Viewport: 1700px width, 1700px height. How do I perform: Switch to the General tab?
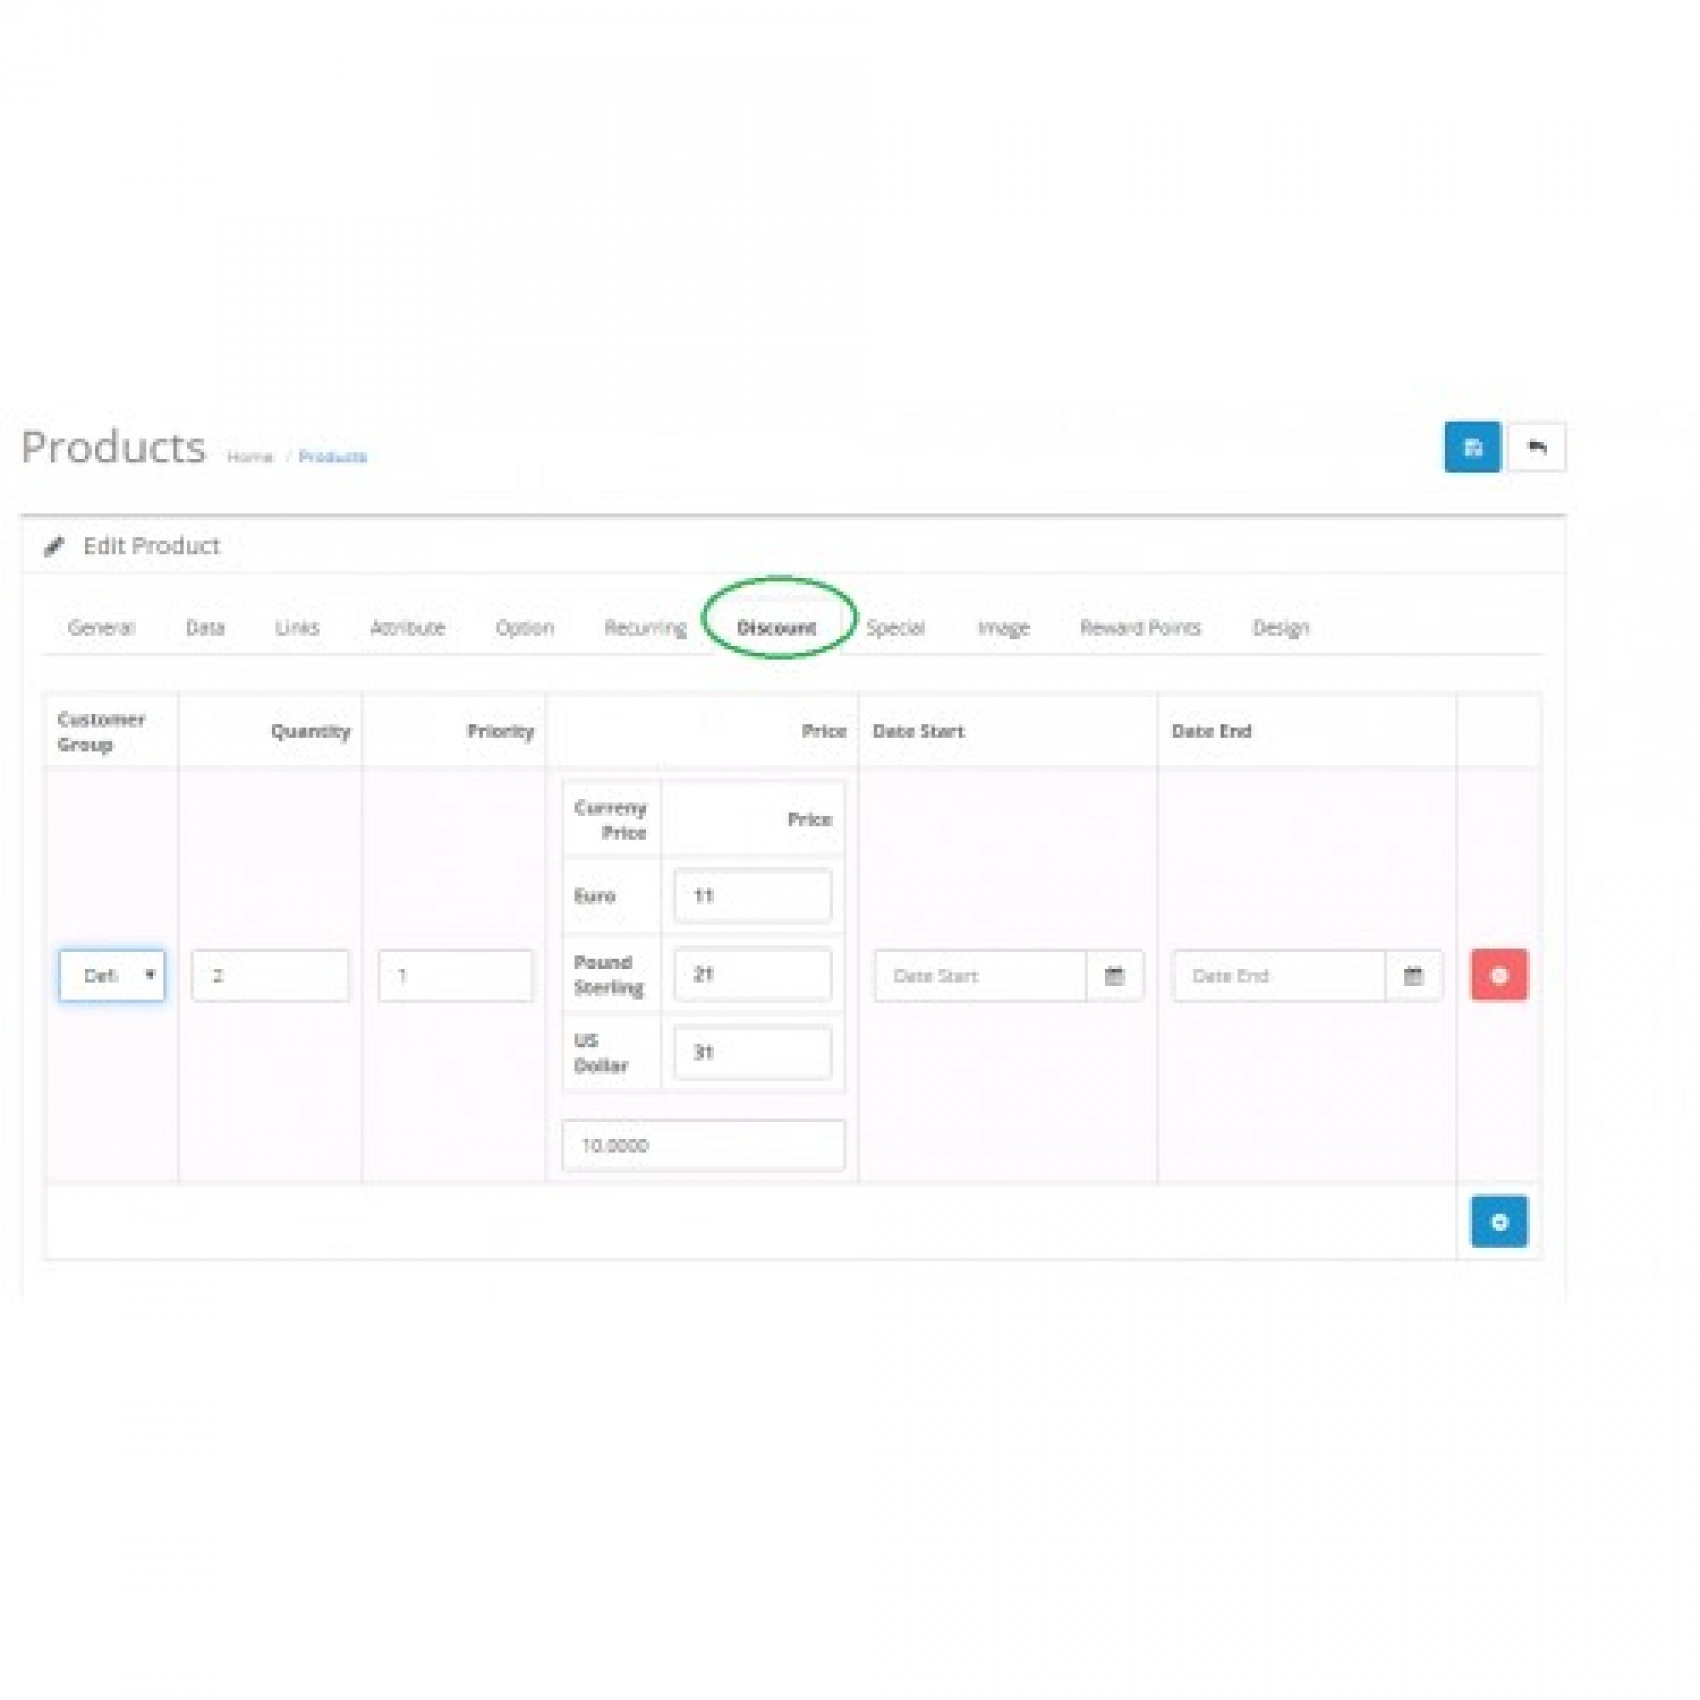[101, 628]
